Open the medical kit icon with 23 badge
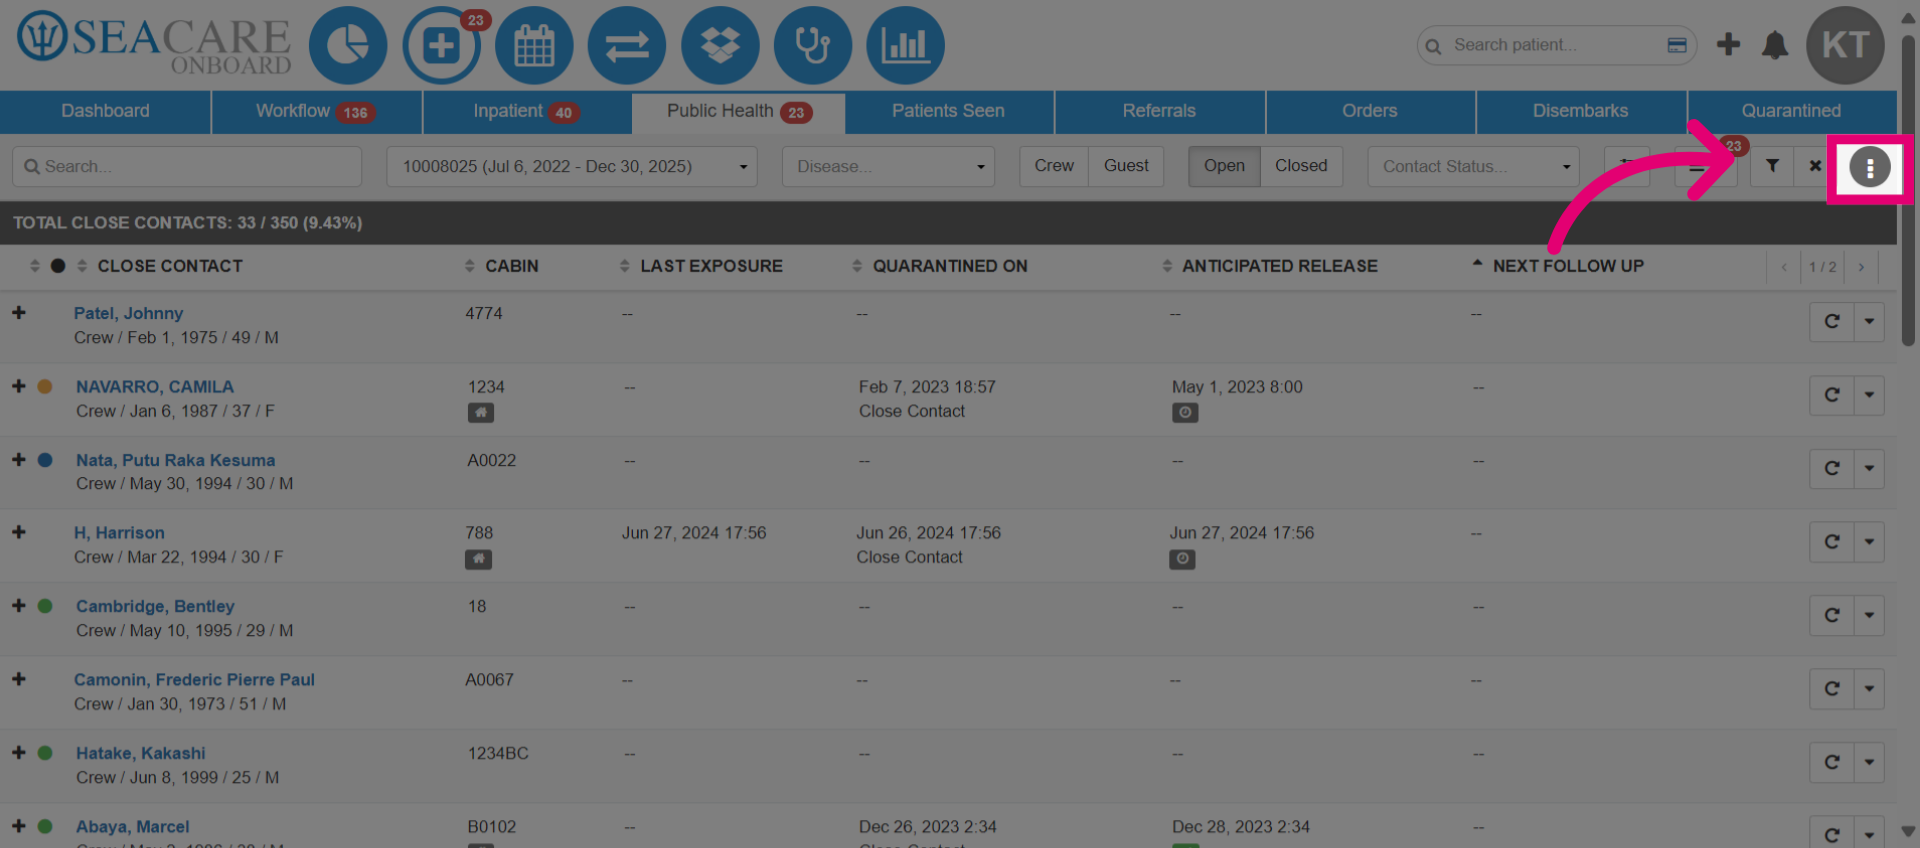Viewport: 1920px width, 848px height. (x=441, y=46)
